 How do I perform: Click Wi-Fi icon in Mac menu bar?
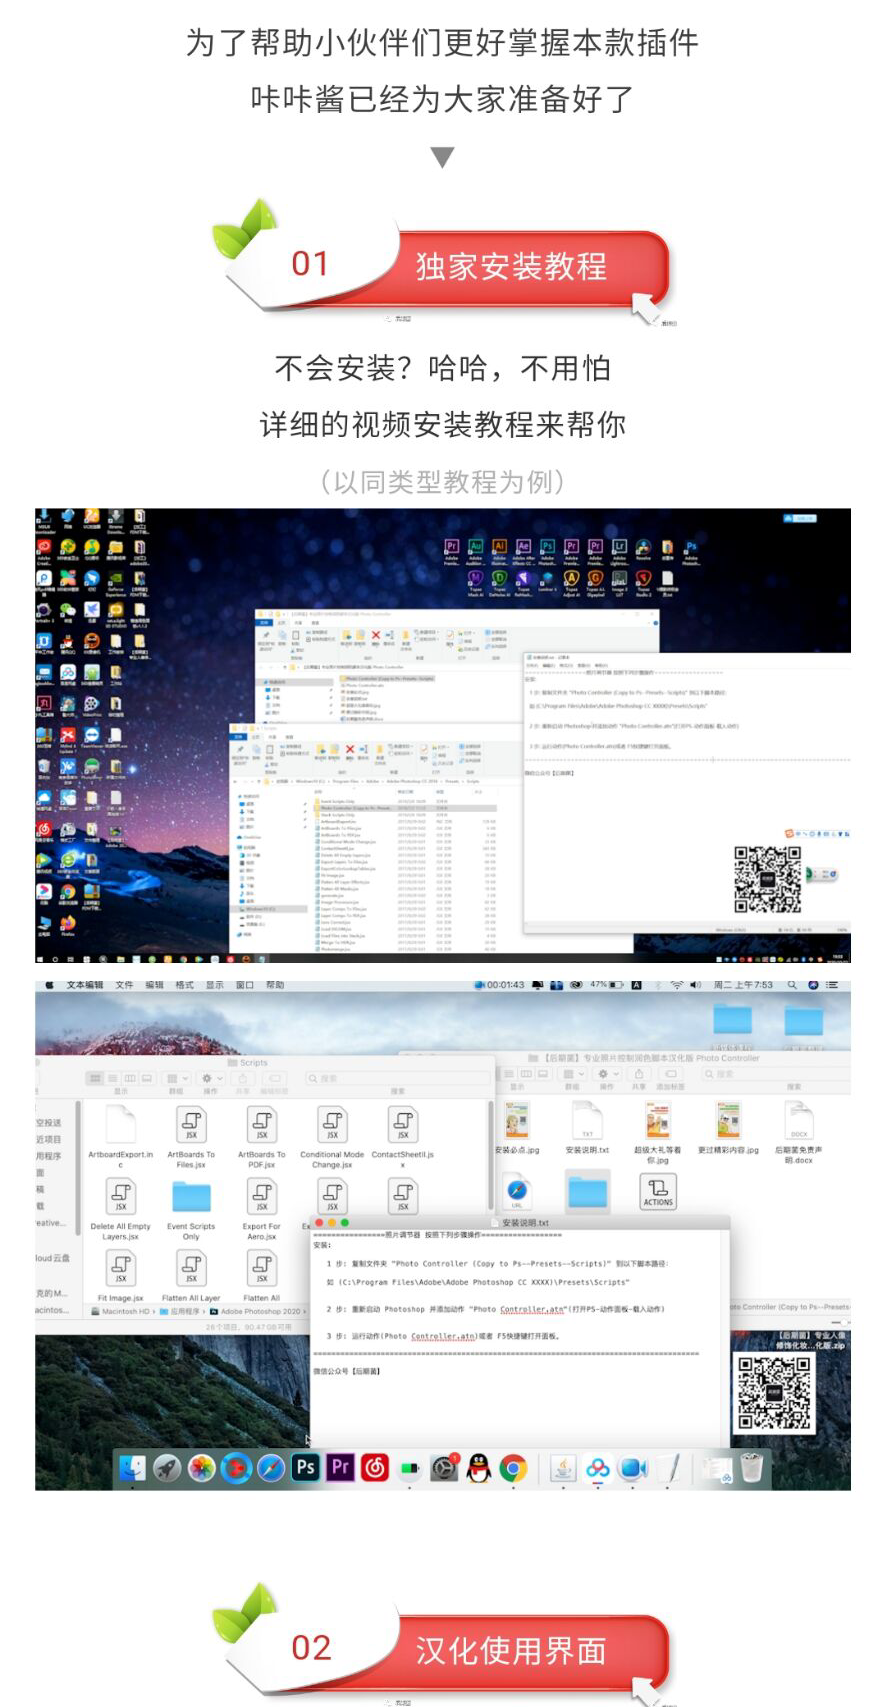click(x=677, y=985)
